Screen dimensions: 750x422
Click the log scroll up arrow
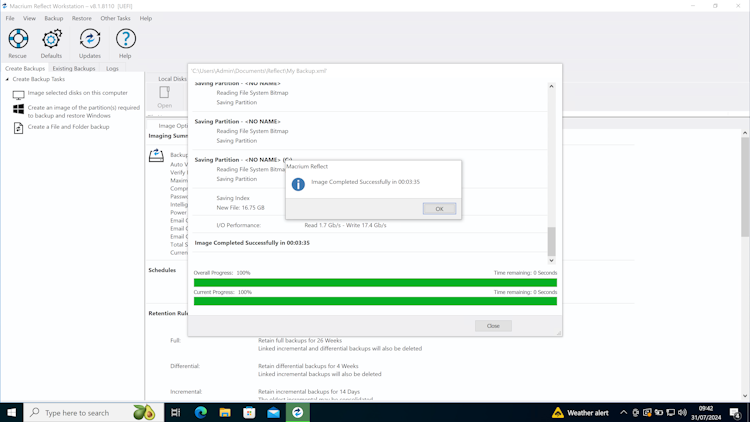tap(551, 87)
